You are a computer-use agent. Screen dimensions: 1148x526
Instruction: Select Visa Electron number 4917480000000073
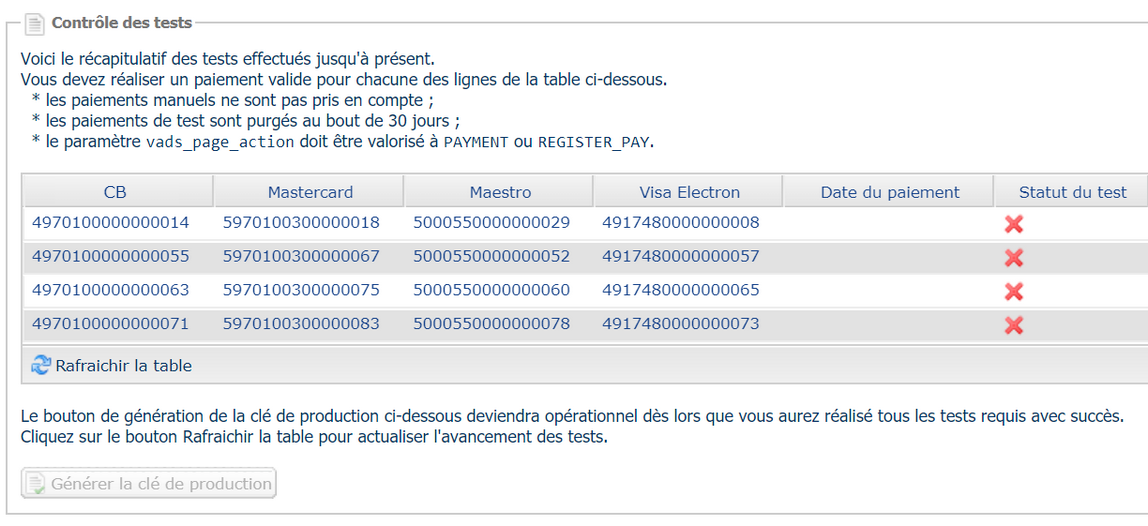click(x=680, y=324)
